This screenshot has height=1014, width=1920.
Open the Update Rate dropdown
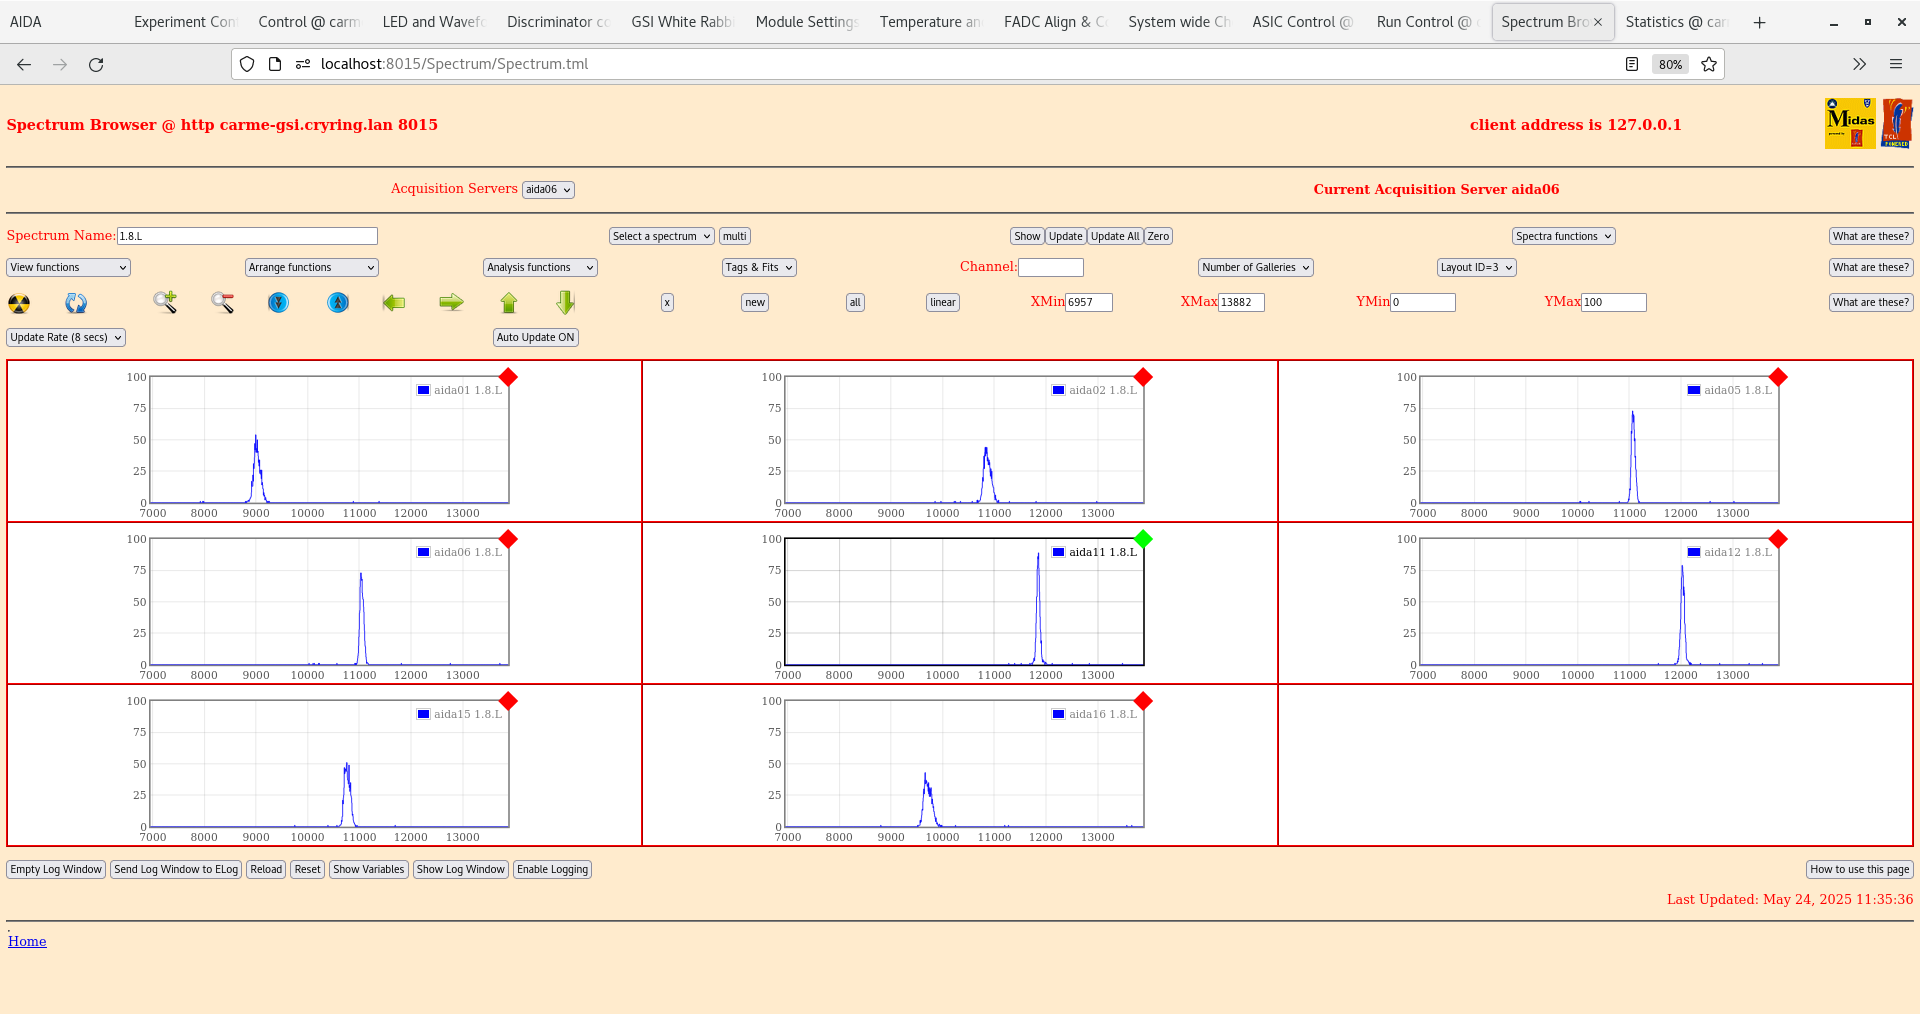65,337
